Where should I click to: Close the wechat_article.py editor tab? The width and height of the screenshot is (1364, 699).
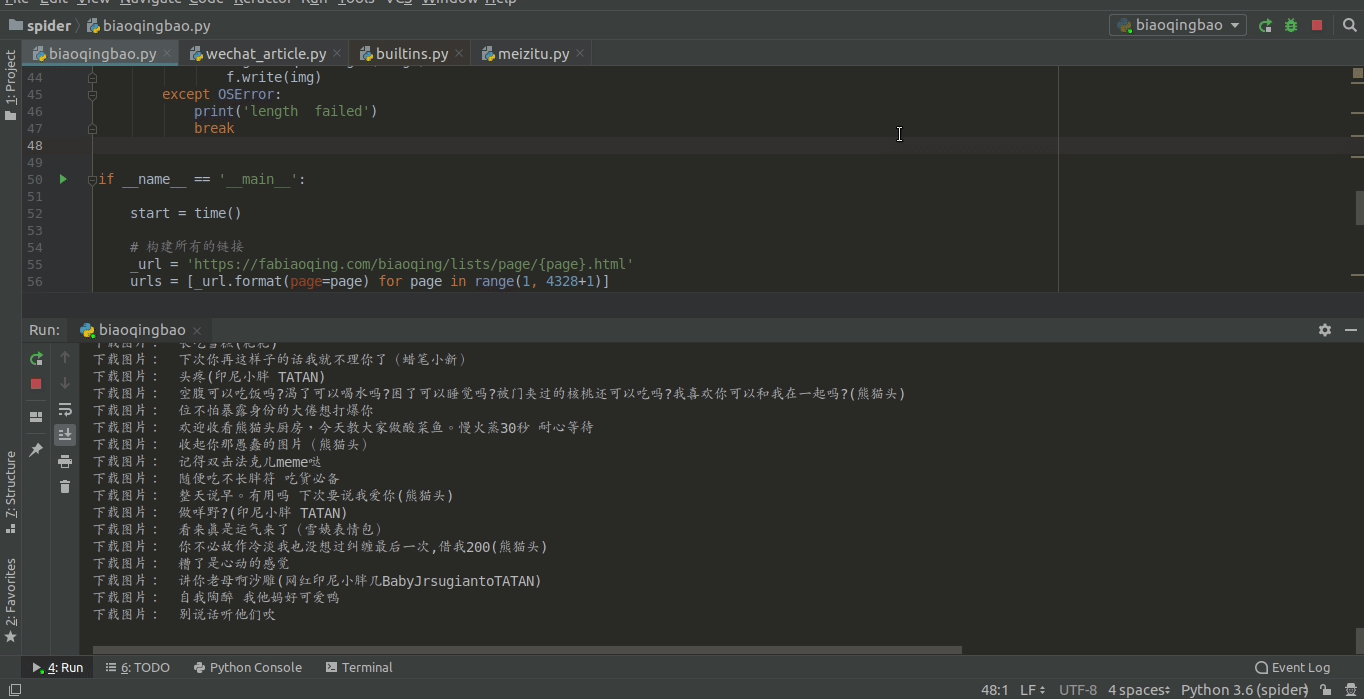pos(337,54)
